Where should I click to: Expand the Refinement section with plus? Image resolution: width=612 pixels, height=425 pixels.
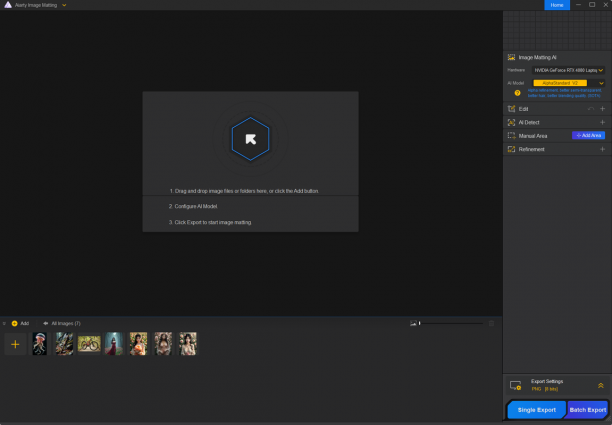pyautogui.click(x=602, y=149)
